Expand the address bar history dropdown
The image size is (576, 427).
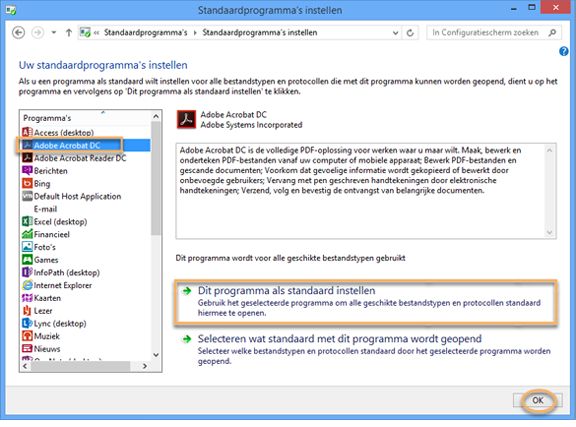(x=396, y=33)
